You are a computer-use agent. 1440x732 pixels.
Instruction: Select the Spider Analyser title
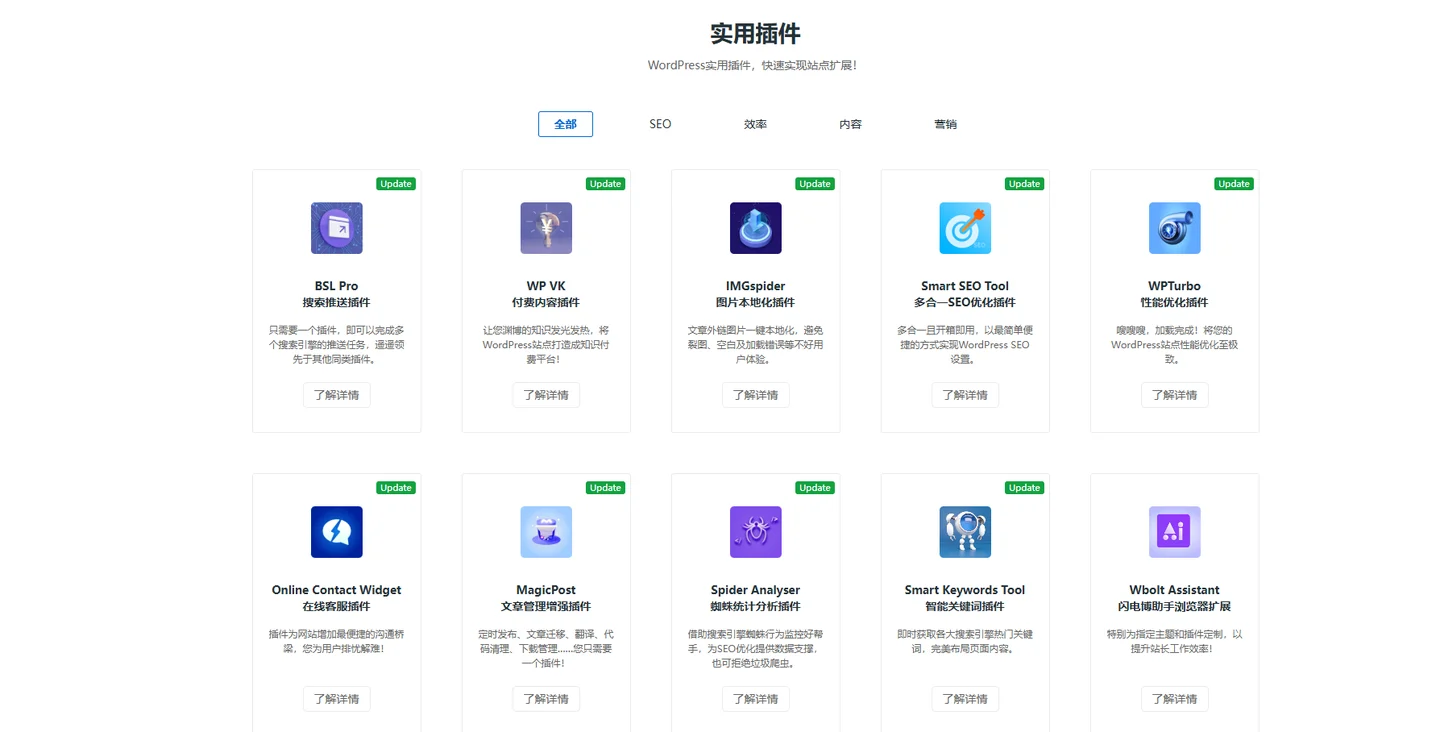click(x=756, y=590)
